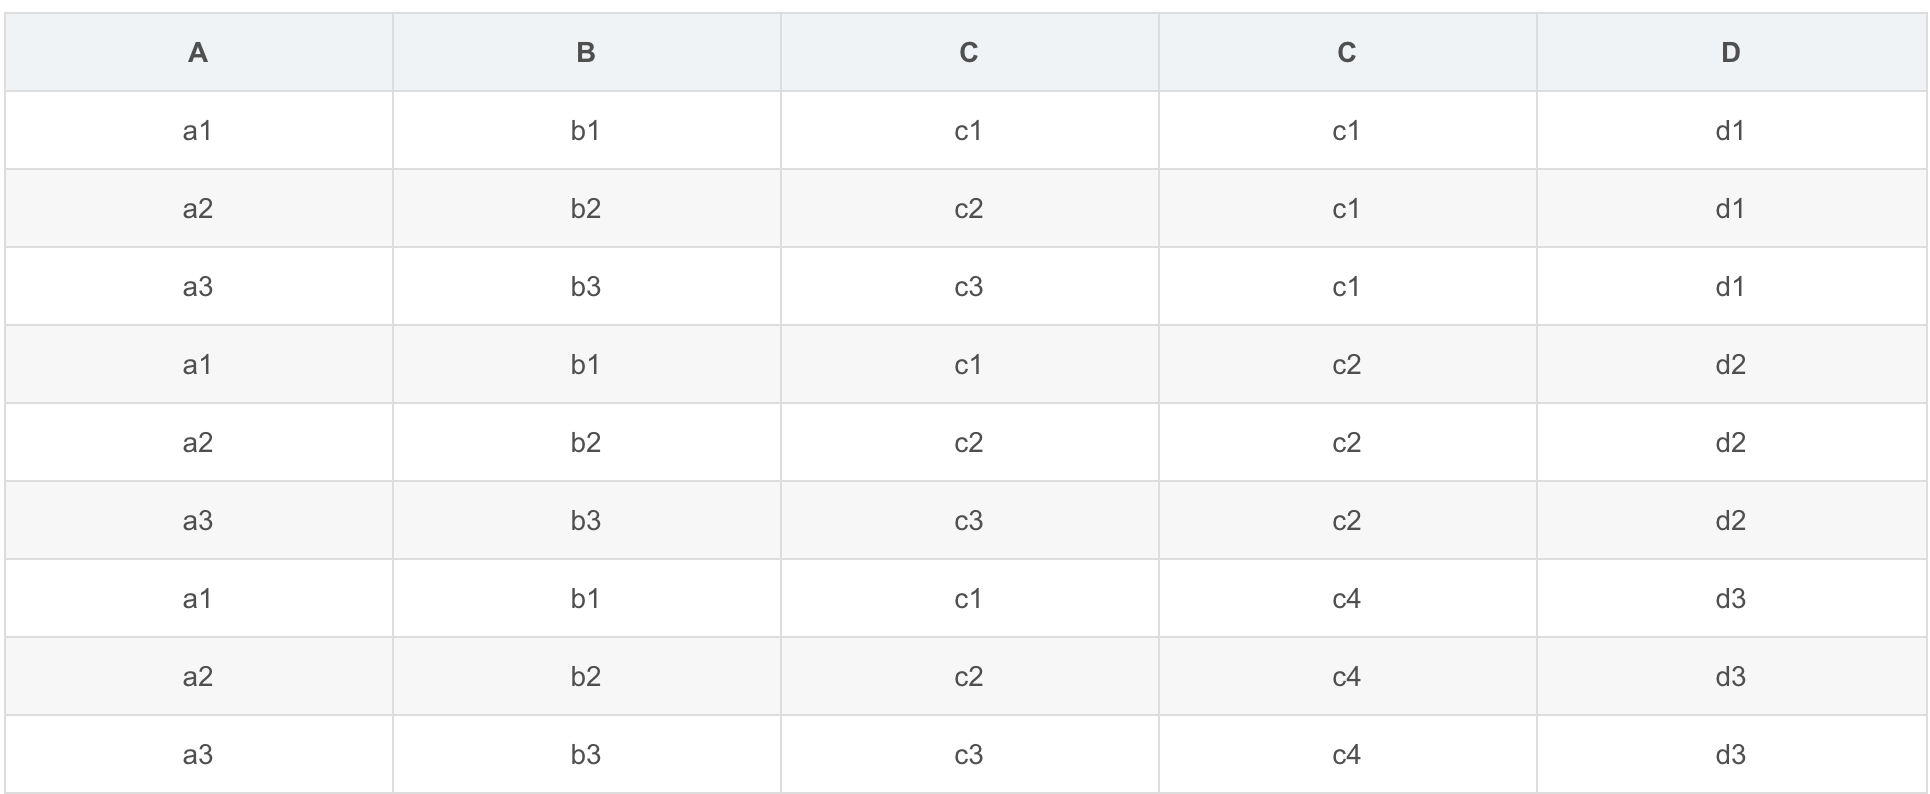Click the c3 cell in the third data row
The width and height of the screenshot is (1930, 794).
pos(968,287)
